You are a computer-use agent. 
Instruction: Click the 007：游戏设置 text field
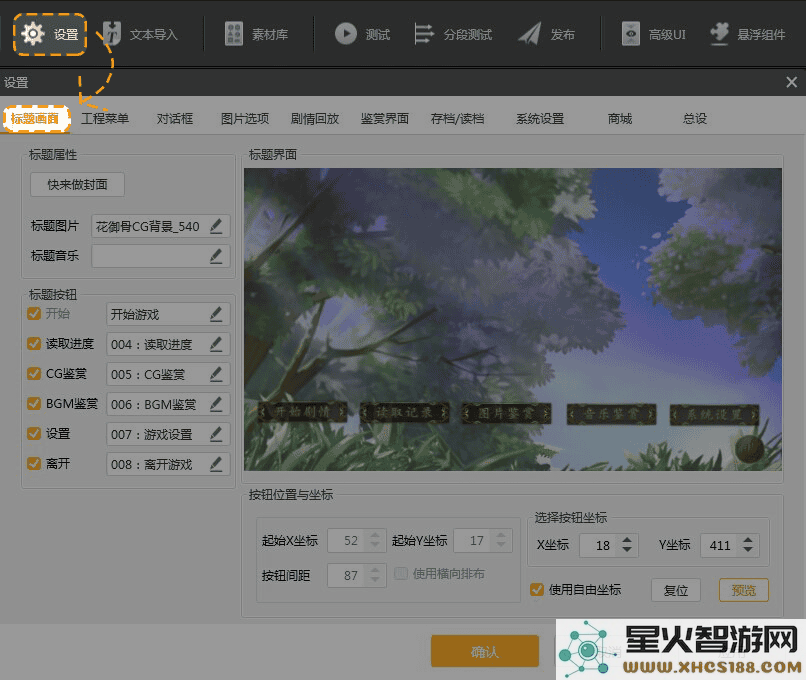[x=168, y=434]
